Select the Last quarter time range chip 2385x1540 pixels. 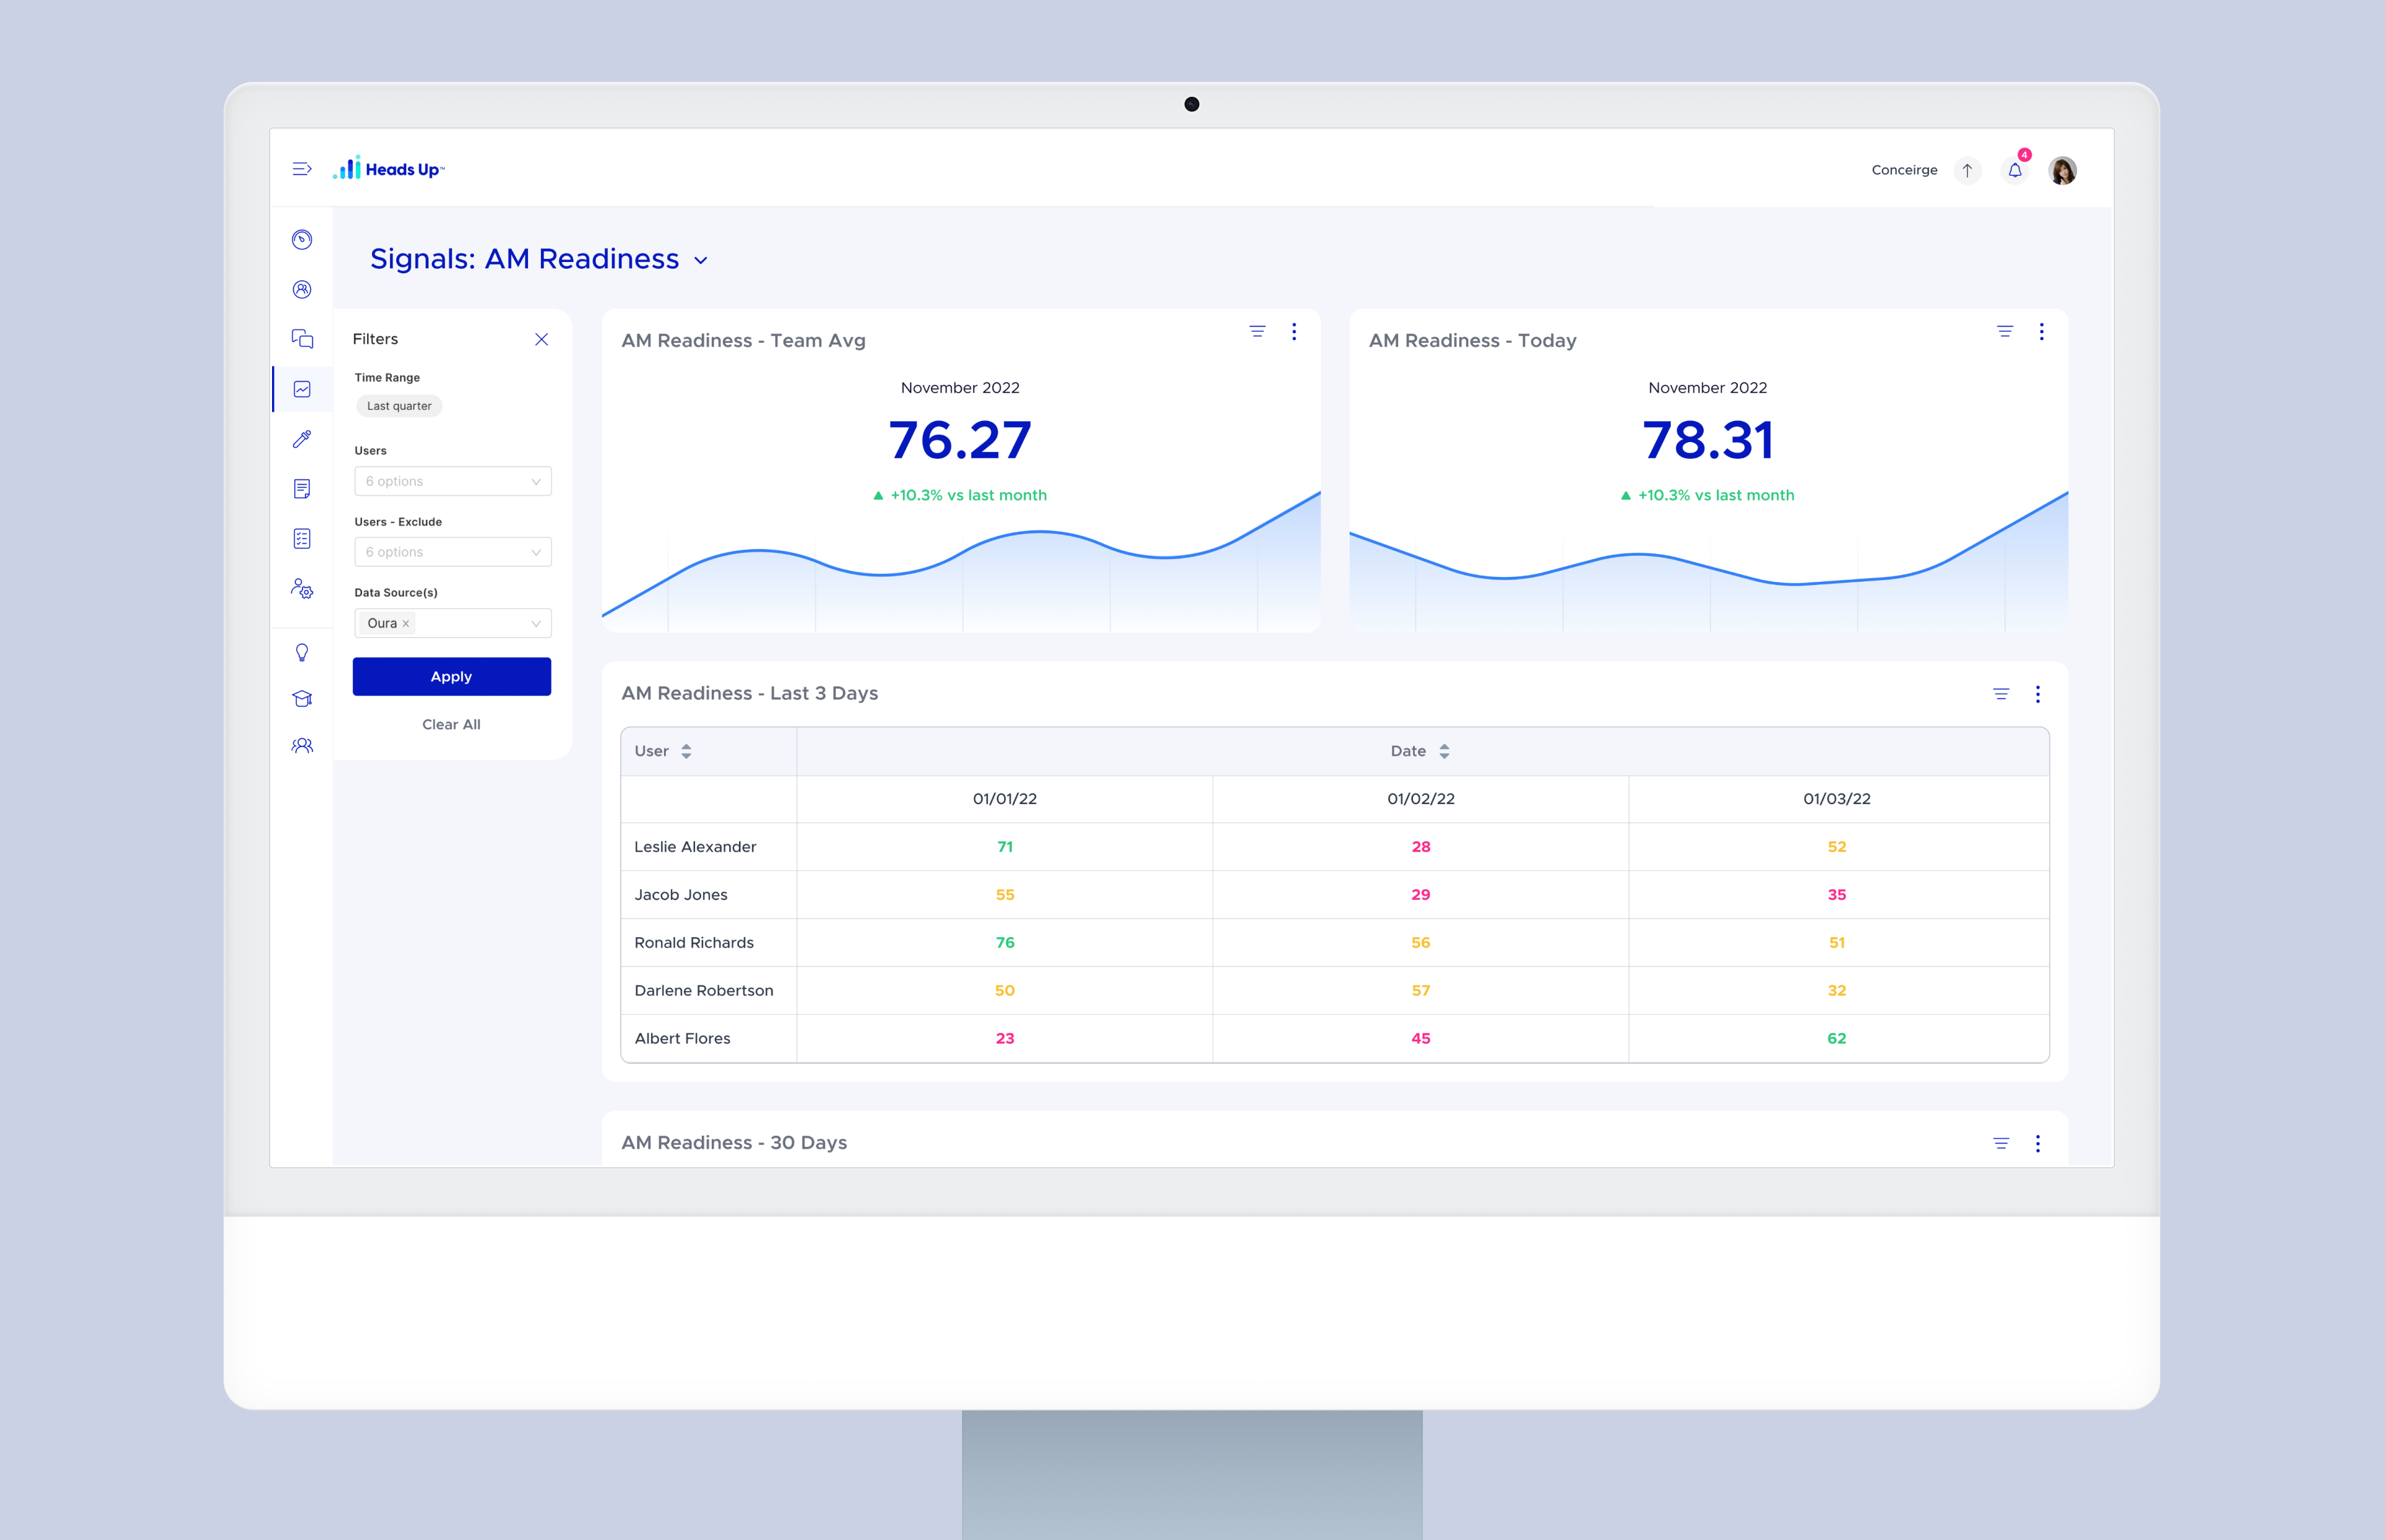[399, 406]
